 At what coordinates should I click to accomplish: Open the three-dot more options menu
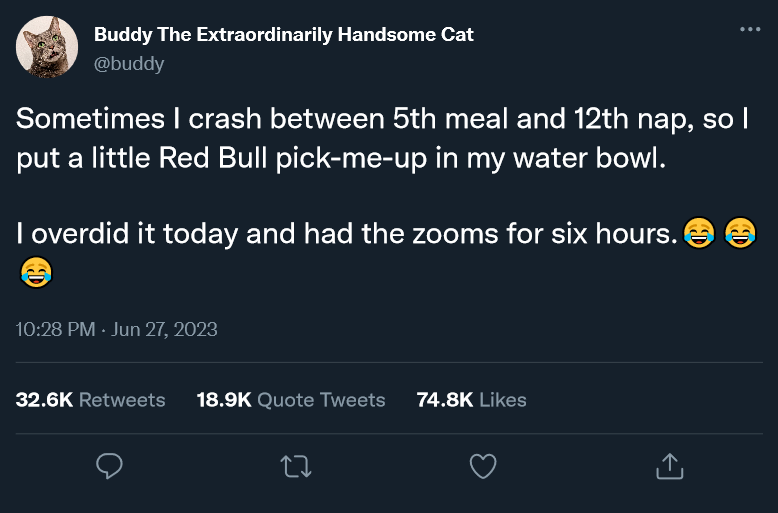[x=750, y=29]
